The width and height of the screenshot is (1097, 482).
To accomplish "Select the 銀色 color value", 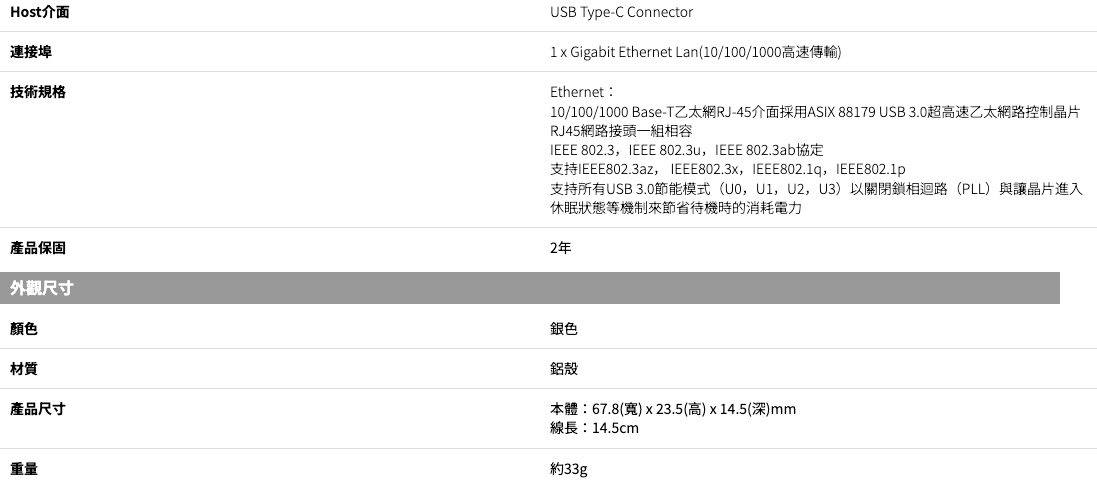I will 564,328.
